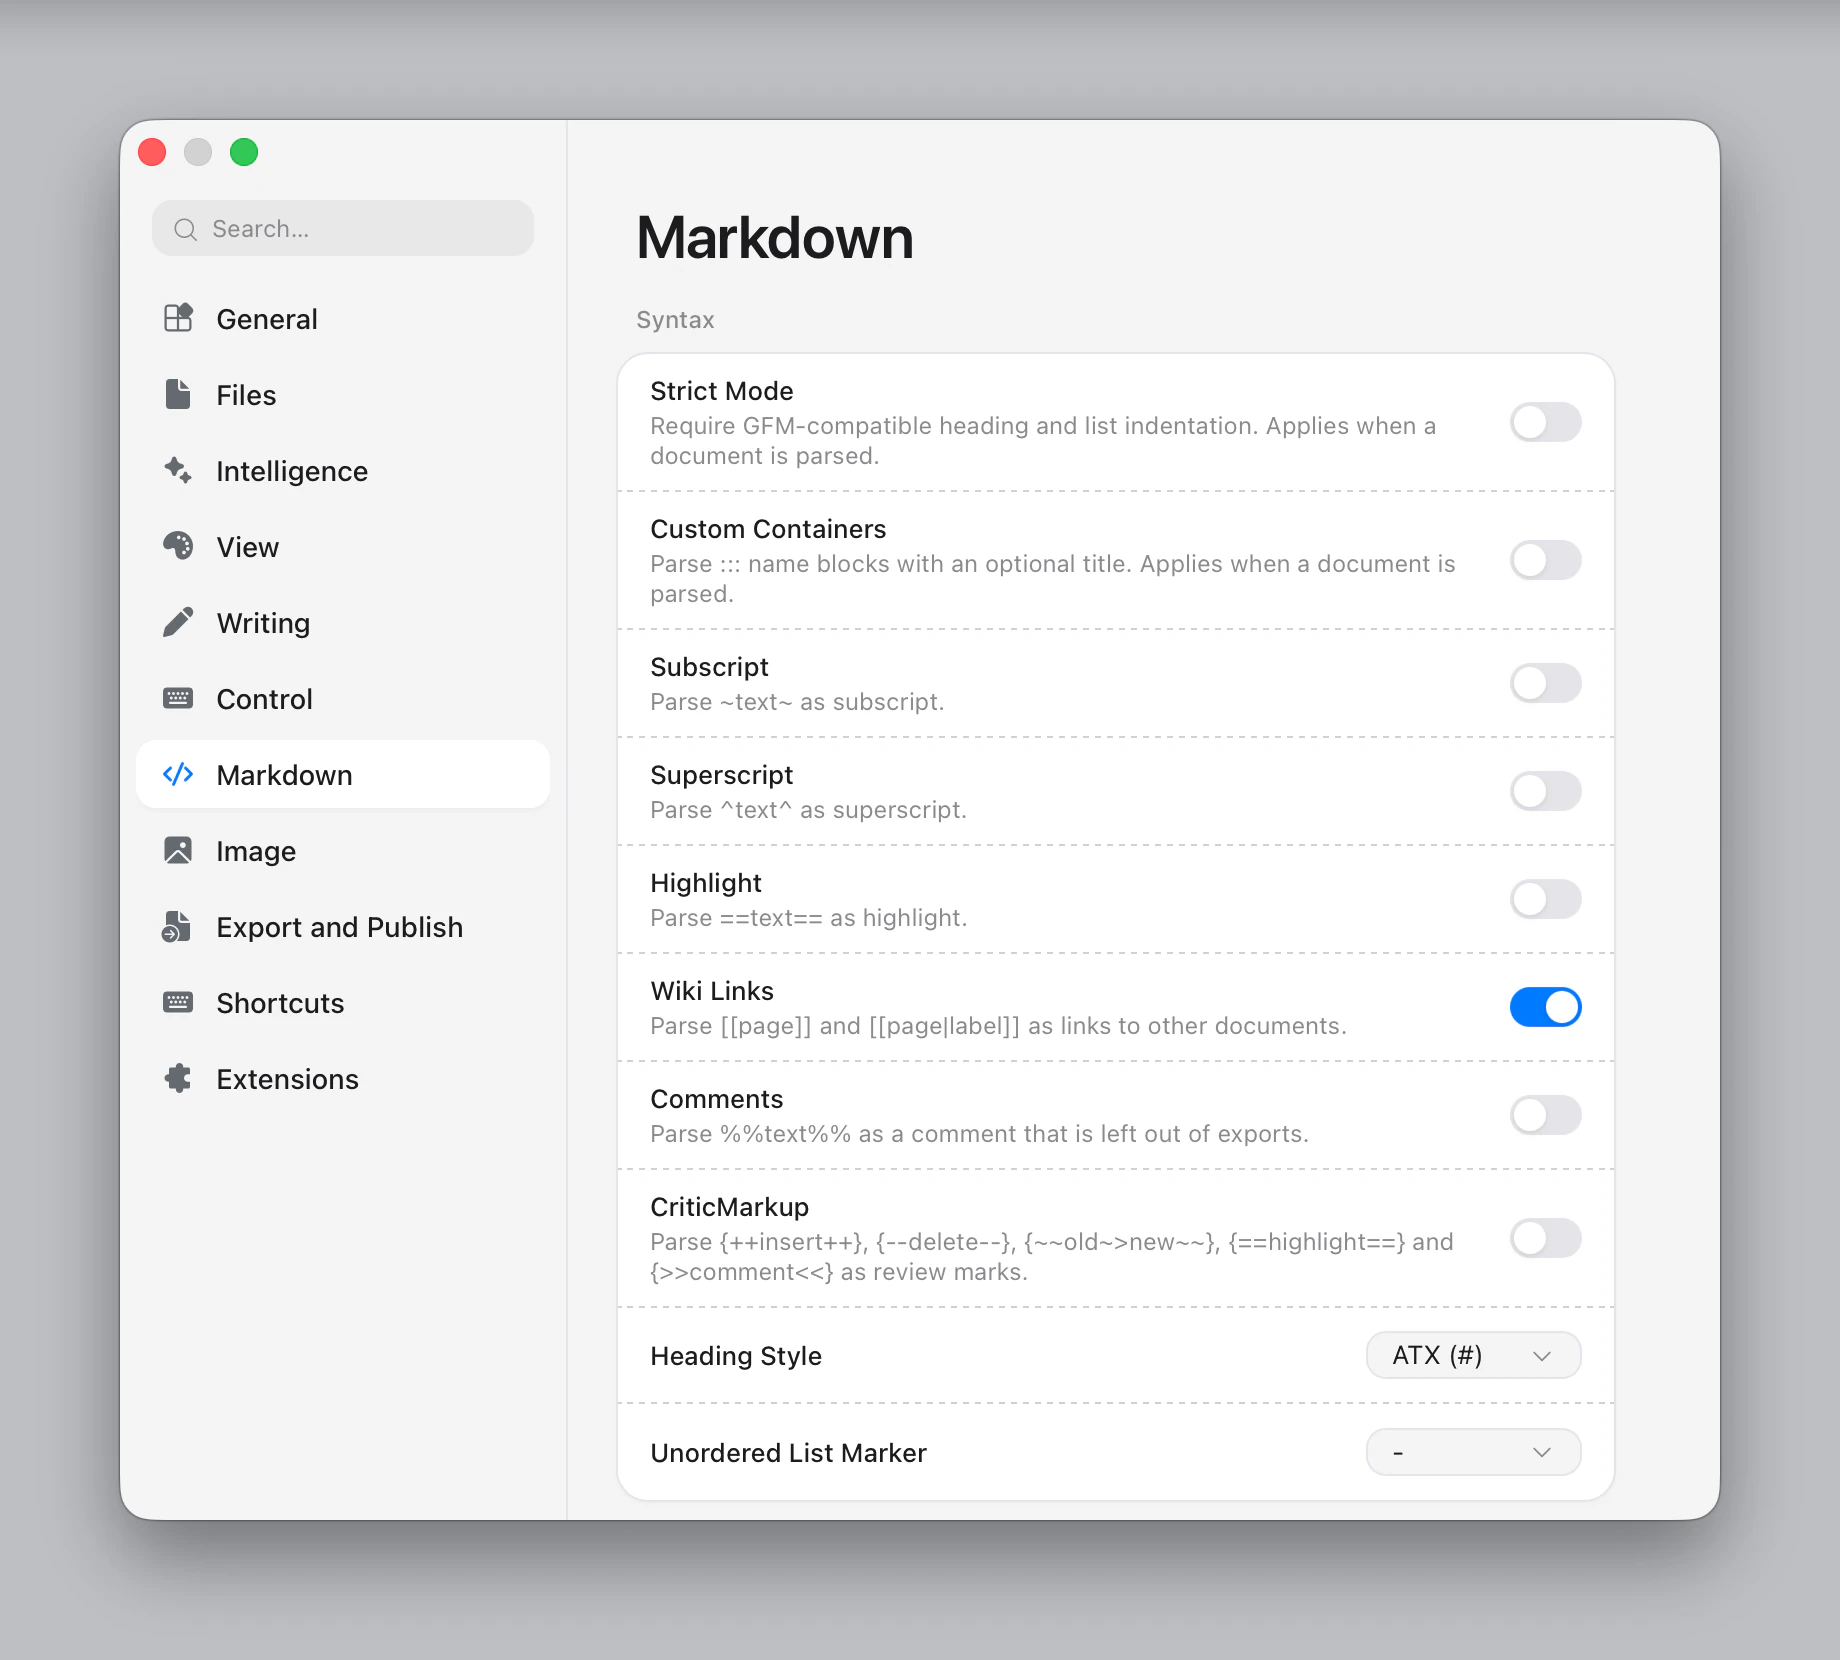
Task: Disable the Wiki Links toggle
Action: (1545, 1007)
